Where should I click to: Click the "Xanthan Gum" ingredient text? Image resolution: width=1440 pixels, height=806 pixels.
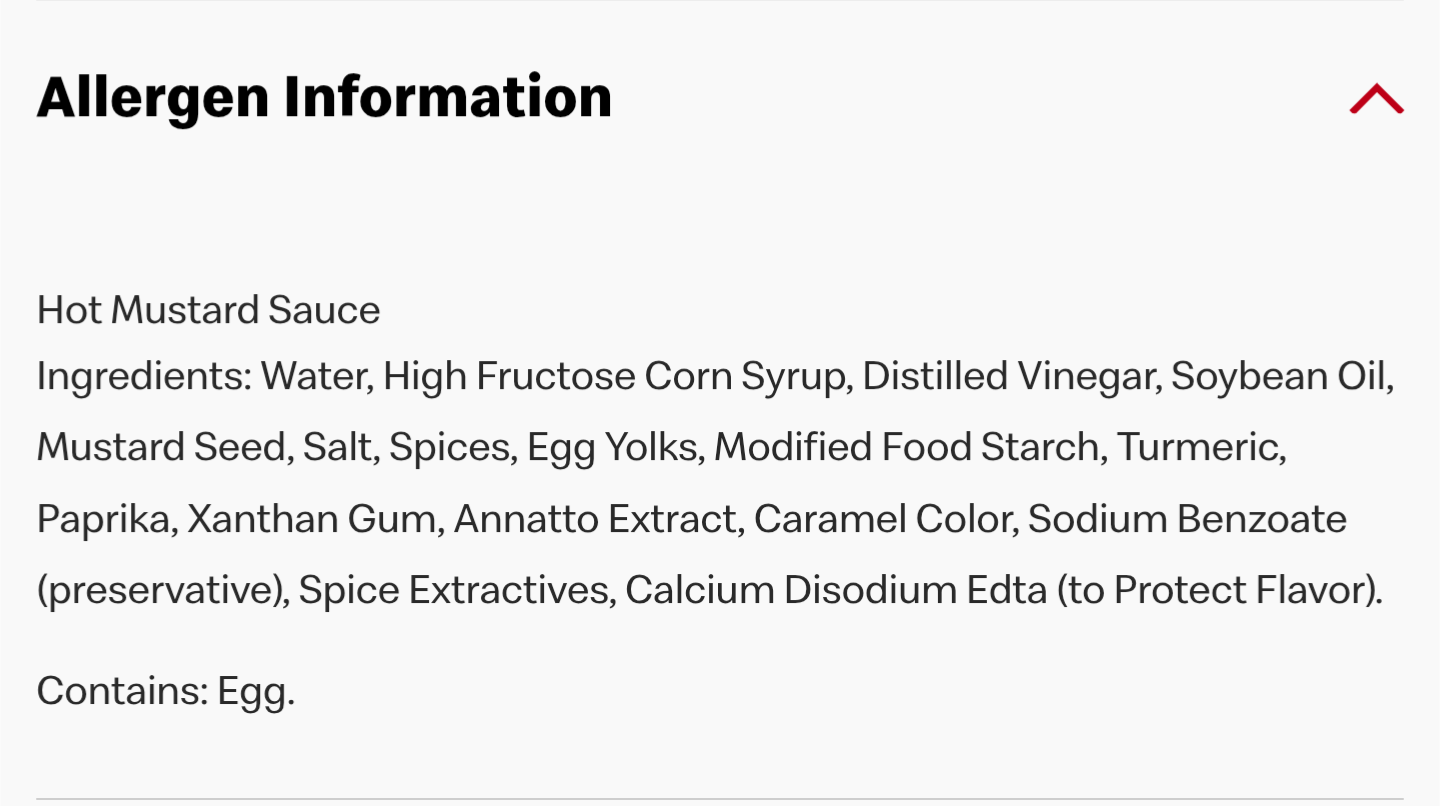point(311,519)
